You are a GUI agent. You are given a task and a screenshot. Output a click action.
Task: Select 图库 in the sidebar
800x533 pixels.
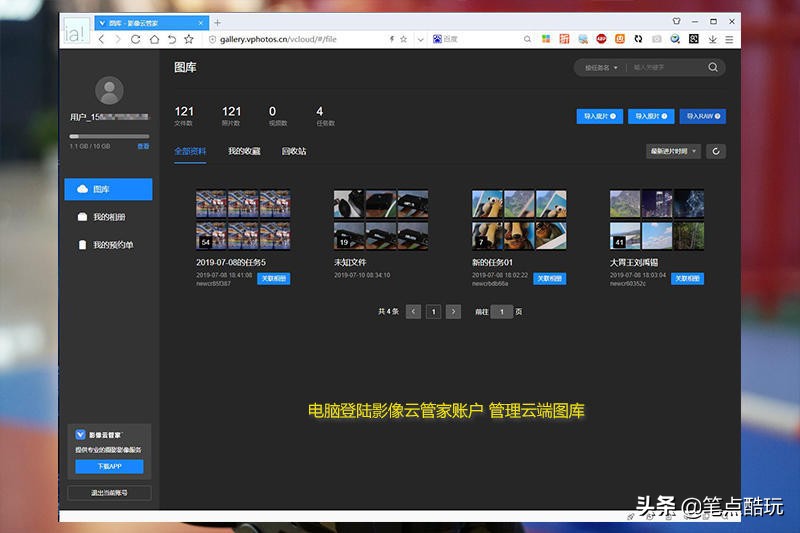point(108,189)
